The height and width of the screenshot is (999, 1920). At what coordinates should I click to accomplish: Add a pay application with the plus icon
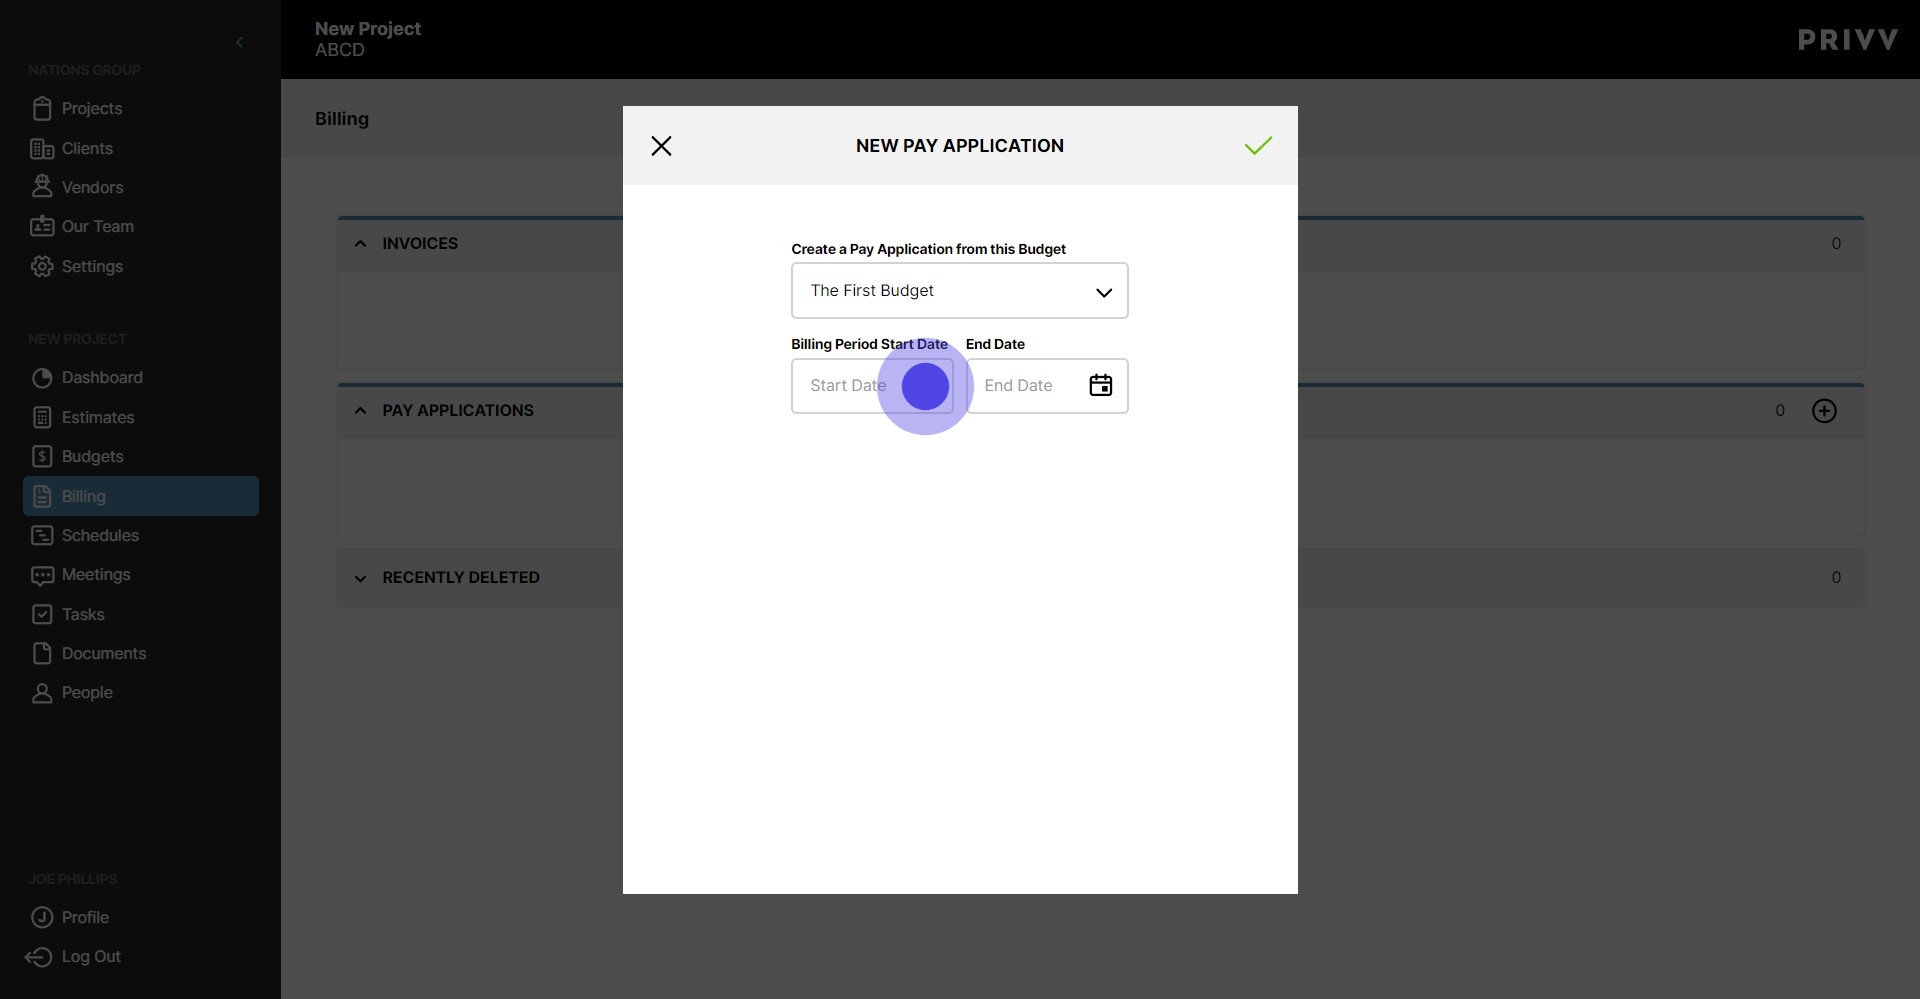(x=1824, y=411)
